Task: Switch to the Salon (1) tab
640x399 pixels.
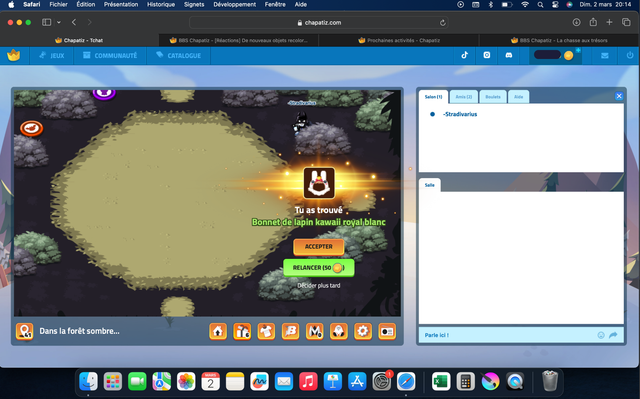Action: [433, 97]
